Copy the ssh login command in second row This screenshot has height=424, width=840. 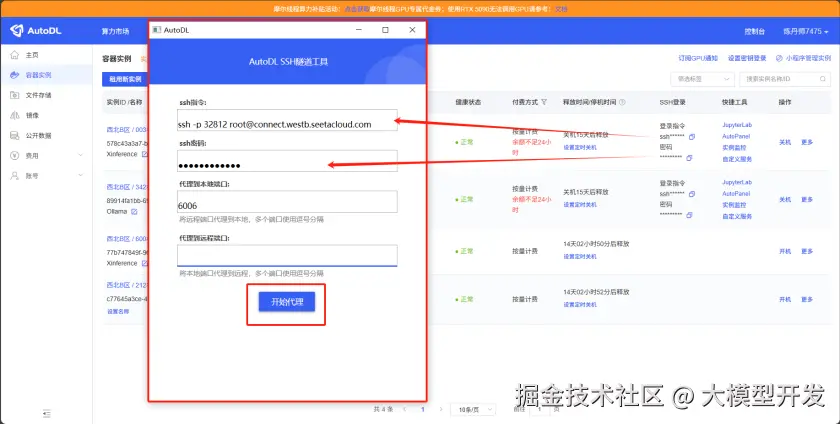tap(692, 194)
